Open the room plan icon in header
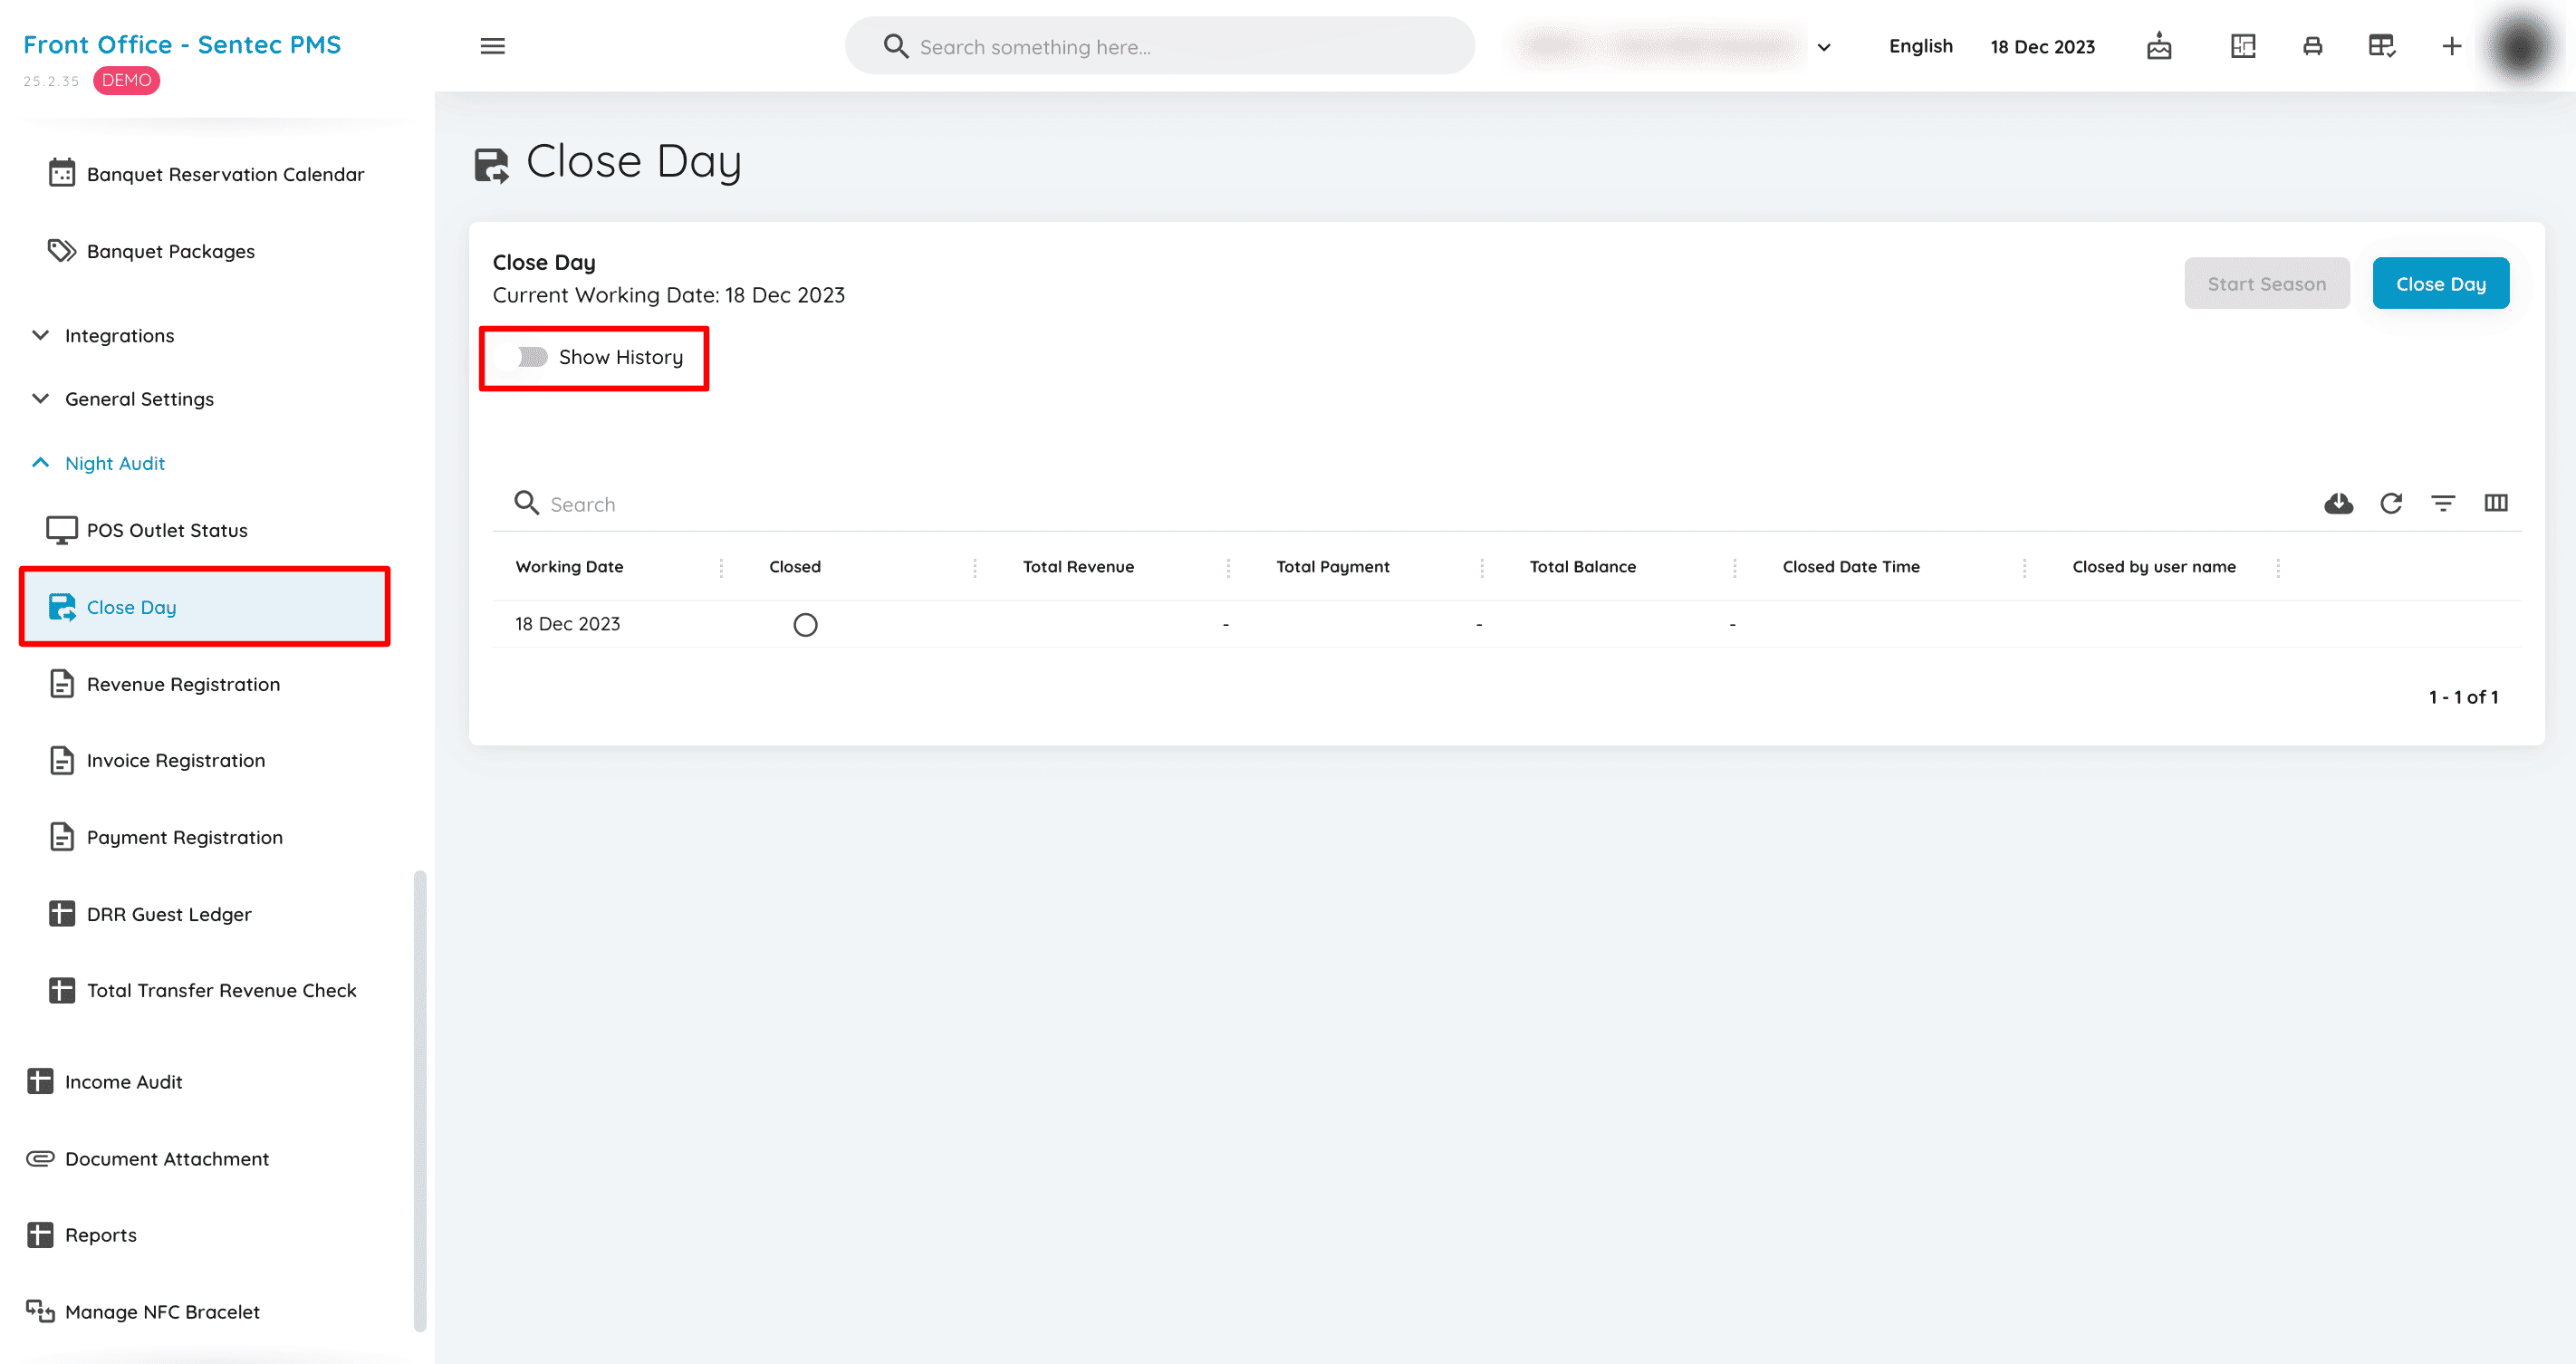Screen dimensions: 2576x1364 coord(2243,46)
